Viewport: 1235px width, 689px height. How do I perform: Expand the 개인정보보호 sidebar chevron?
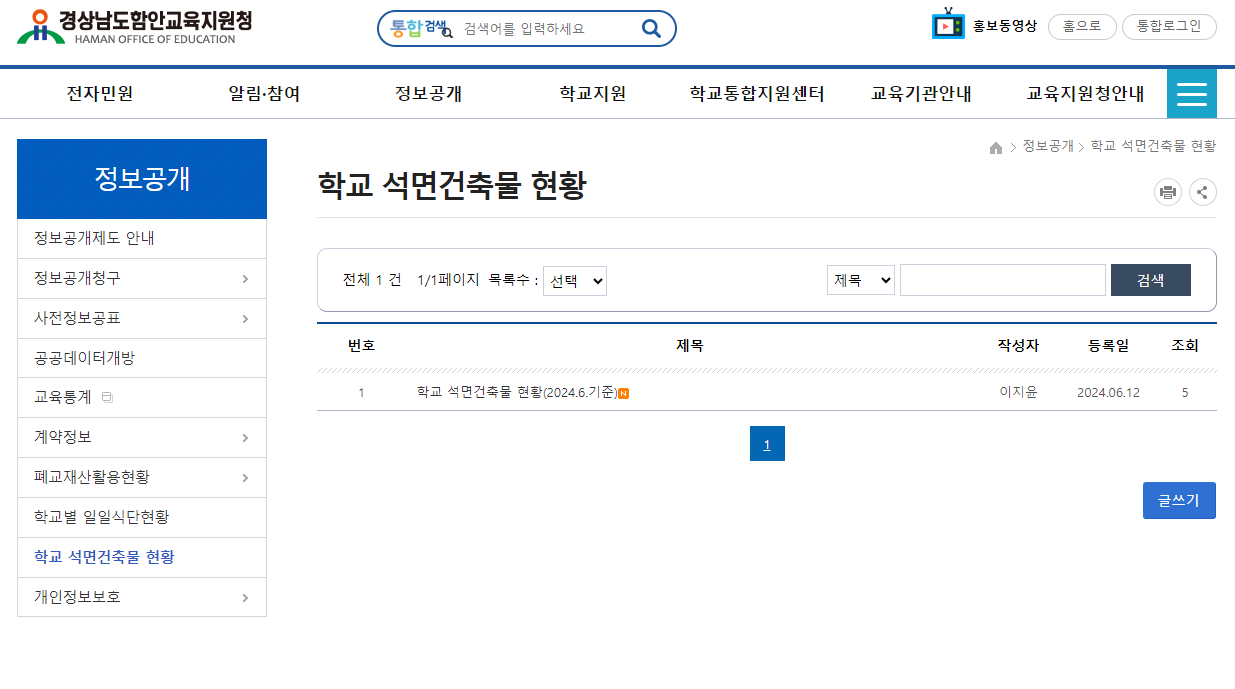(246, 598)
